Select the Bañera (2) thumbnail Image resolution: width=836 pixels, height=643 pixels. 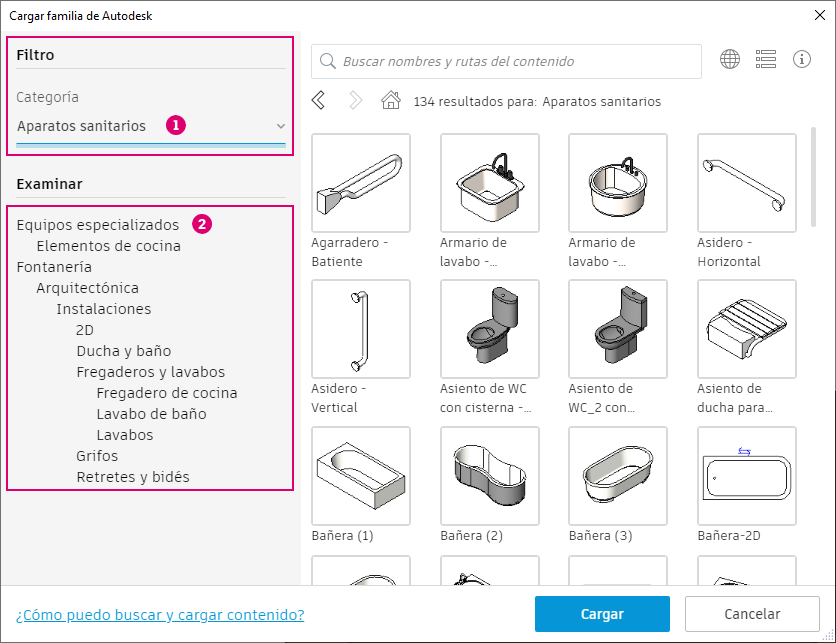click(x=489, y=476)
